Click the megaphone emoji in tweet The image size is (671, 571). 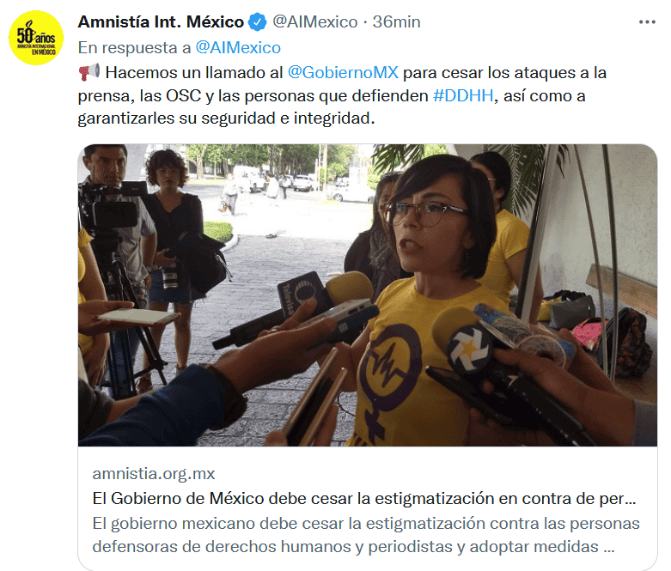tap(89, 72)
